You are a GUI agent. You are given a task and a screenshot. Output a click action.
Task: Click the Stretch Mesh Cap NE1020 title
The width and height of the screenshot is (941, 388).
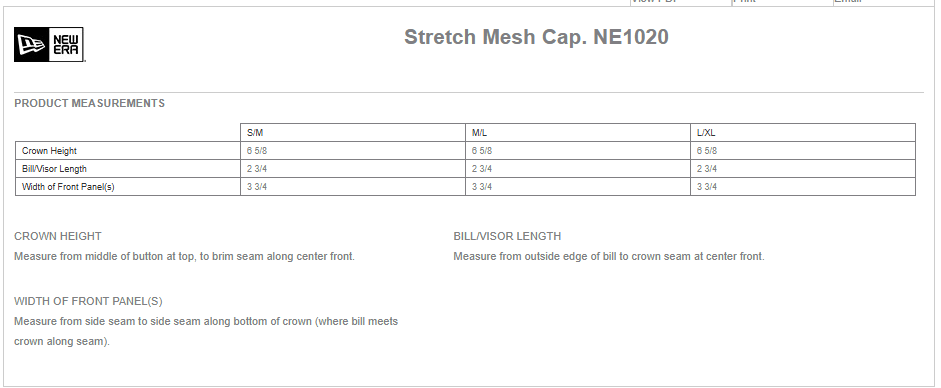click(536, 37)
